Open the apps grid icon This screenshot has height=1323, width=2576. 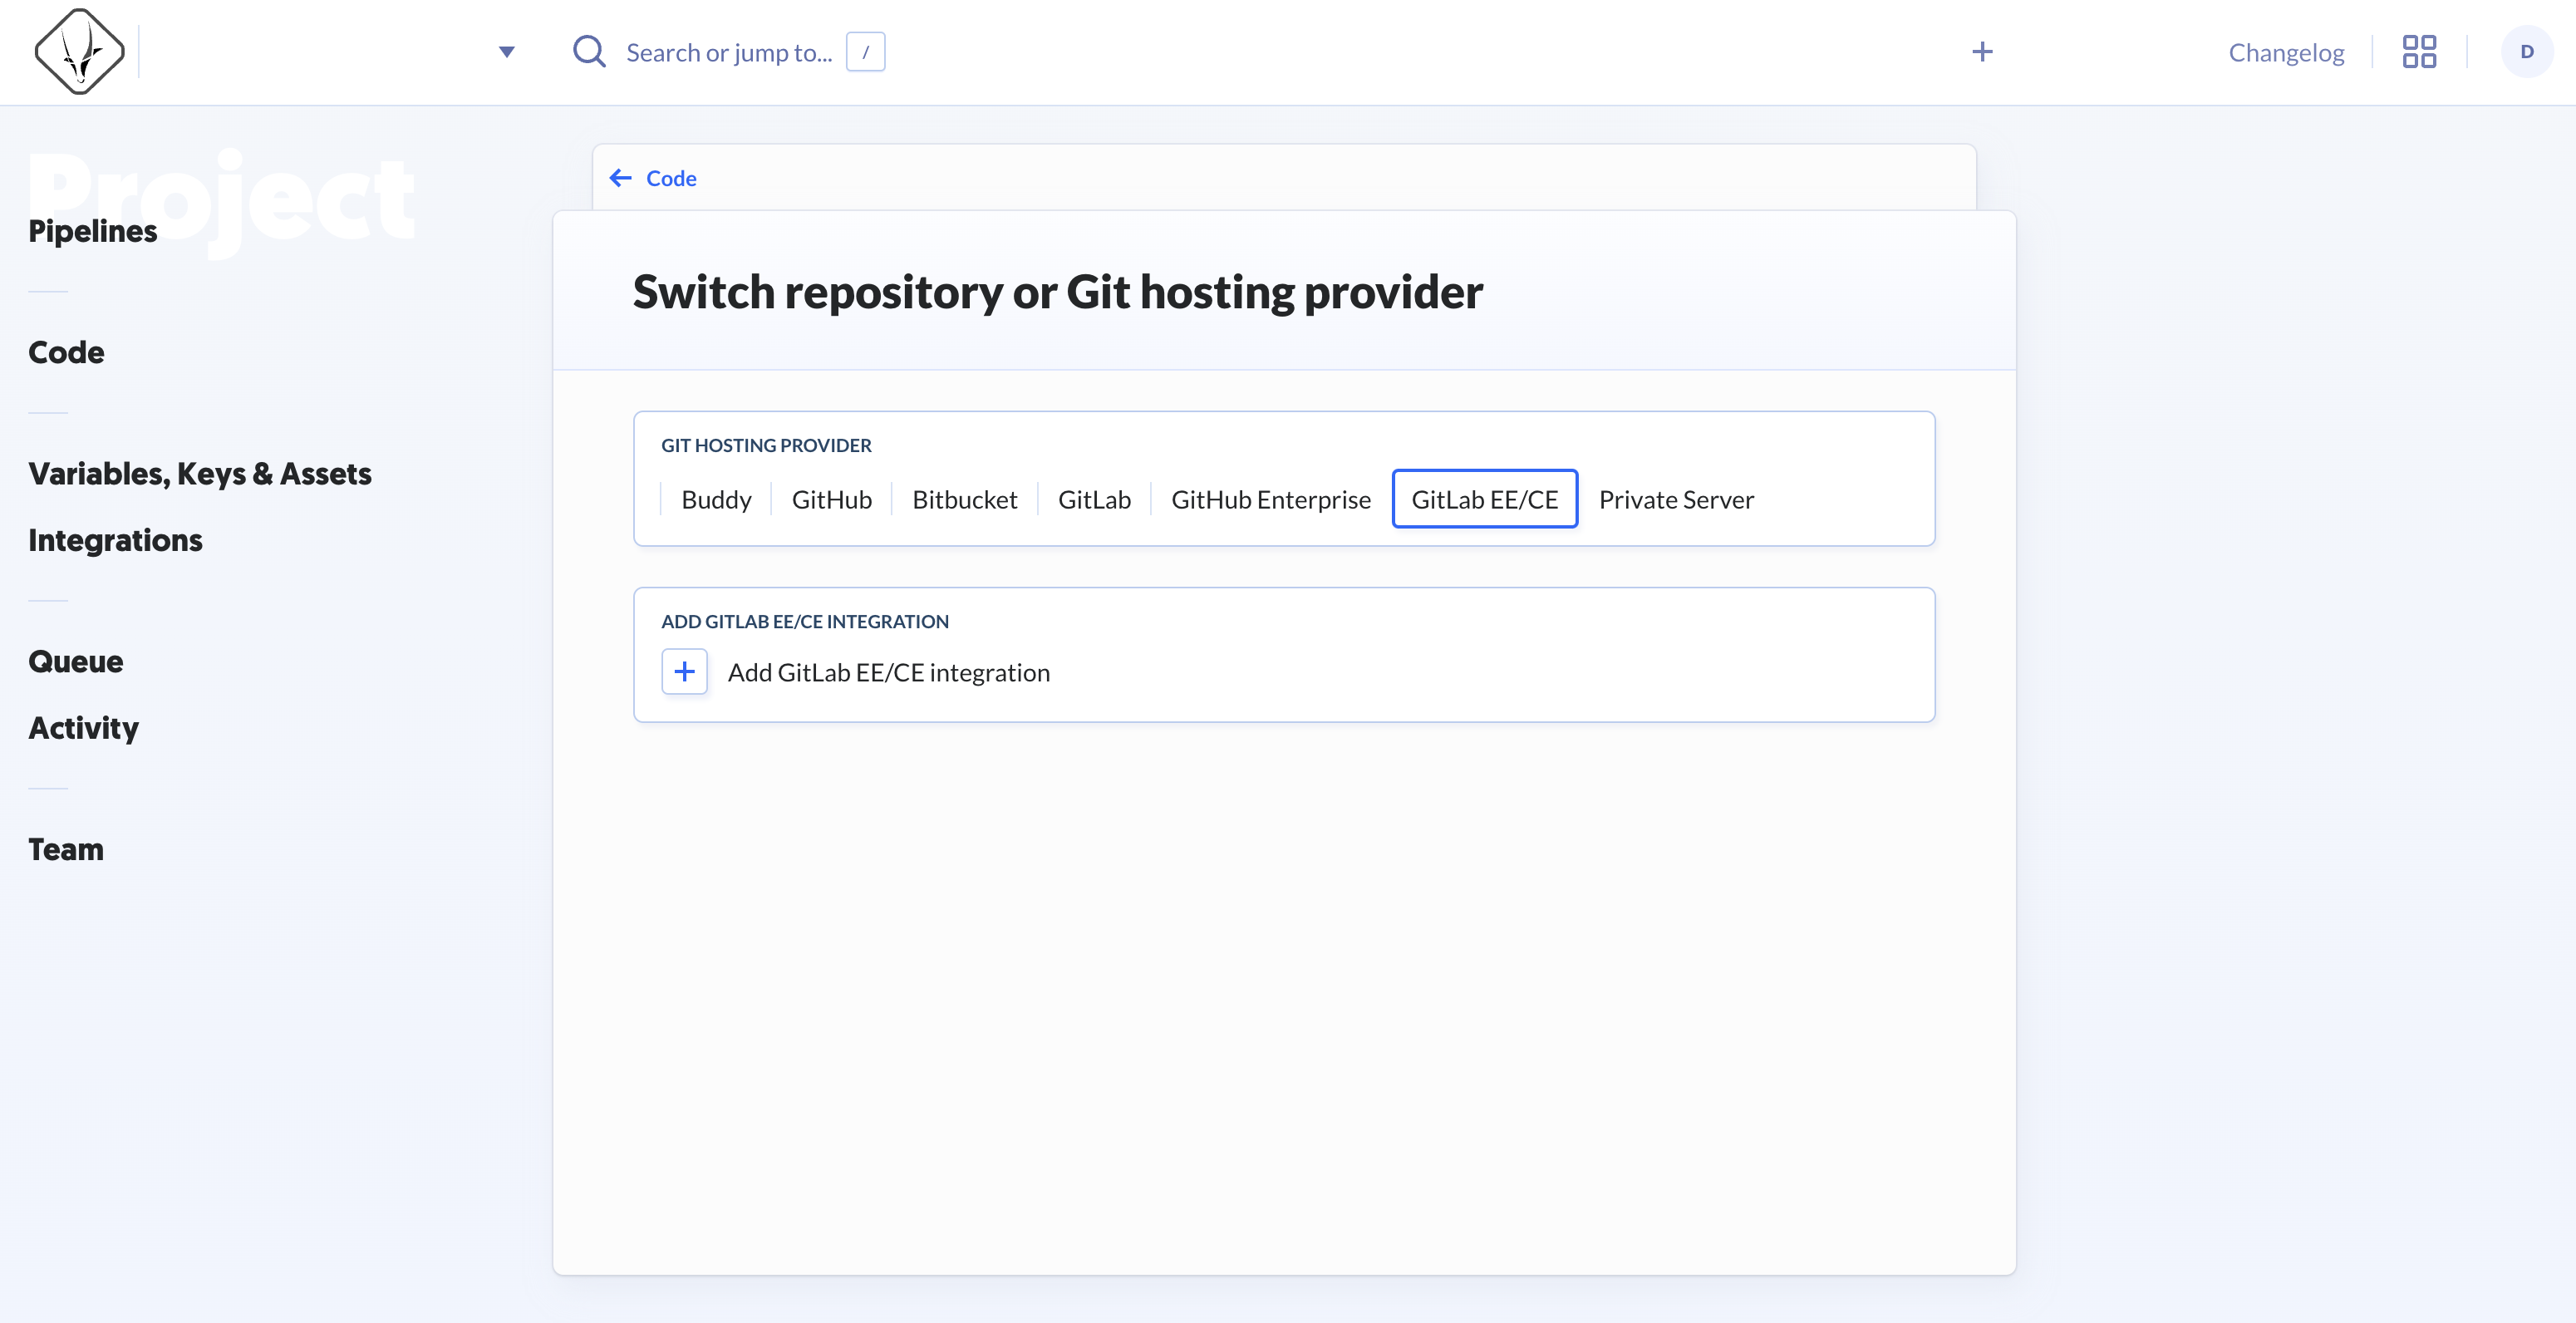2419,52
